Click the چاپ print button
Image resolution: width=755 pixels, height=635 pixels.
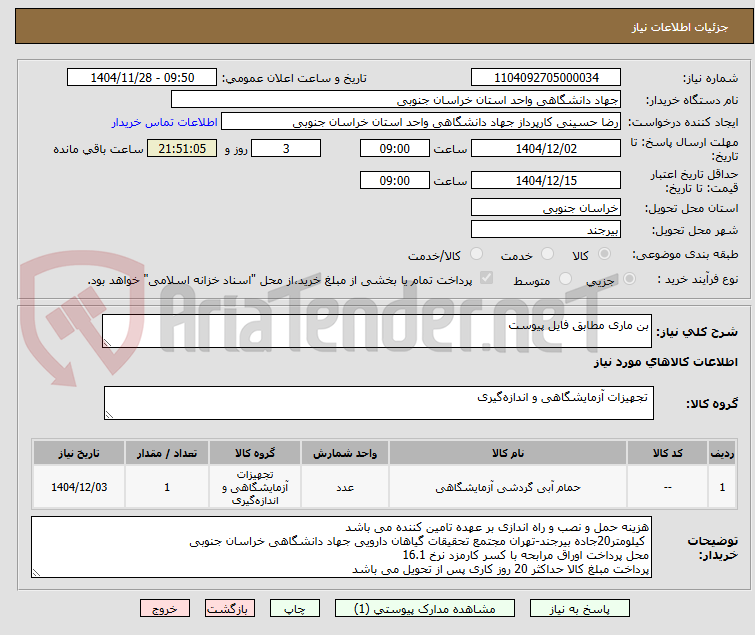[295, 609]
